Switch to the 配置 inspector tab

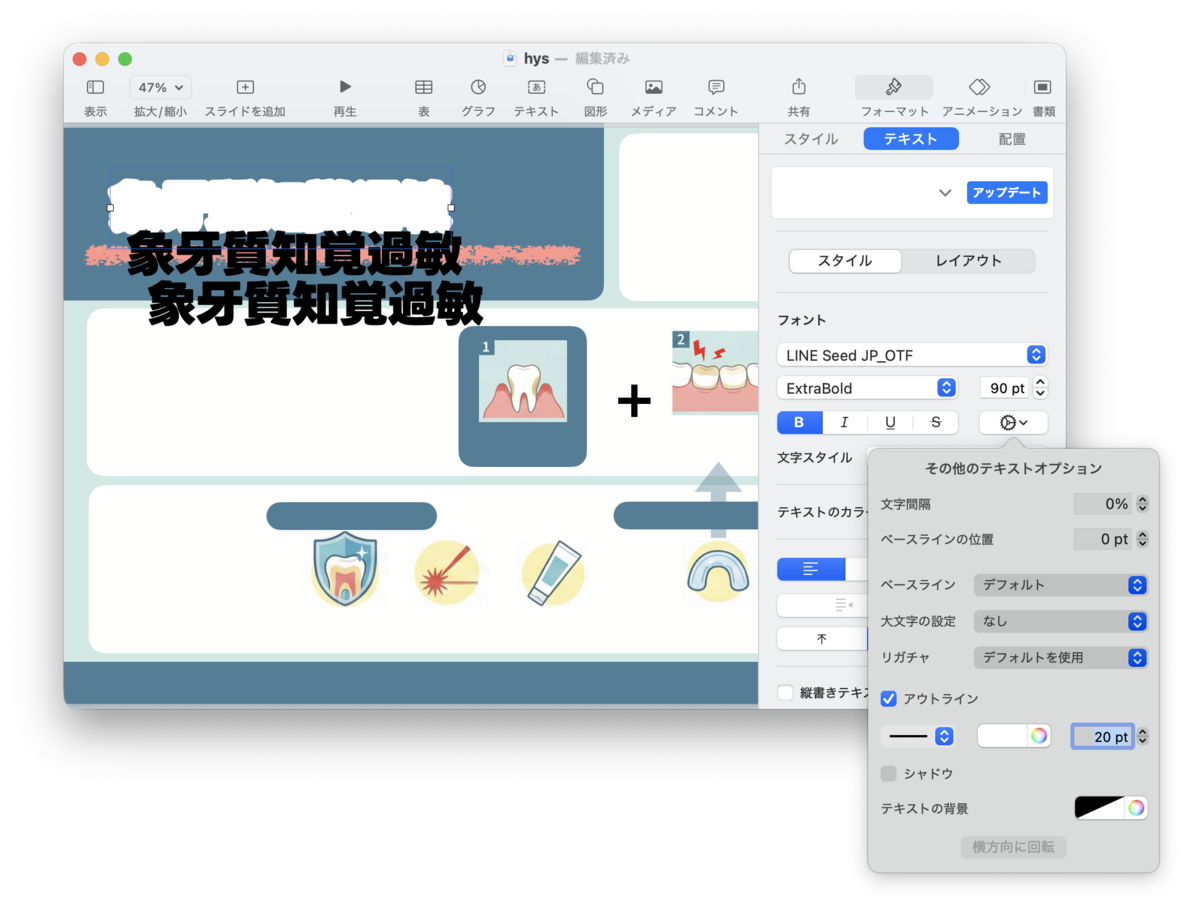[x=1012, y=139]
